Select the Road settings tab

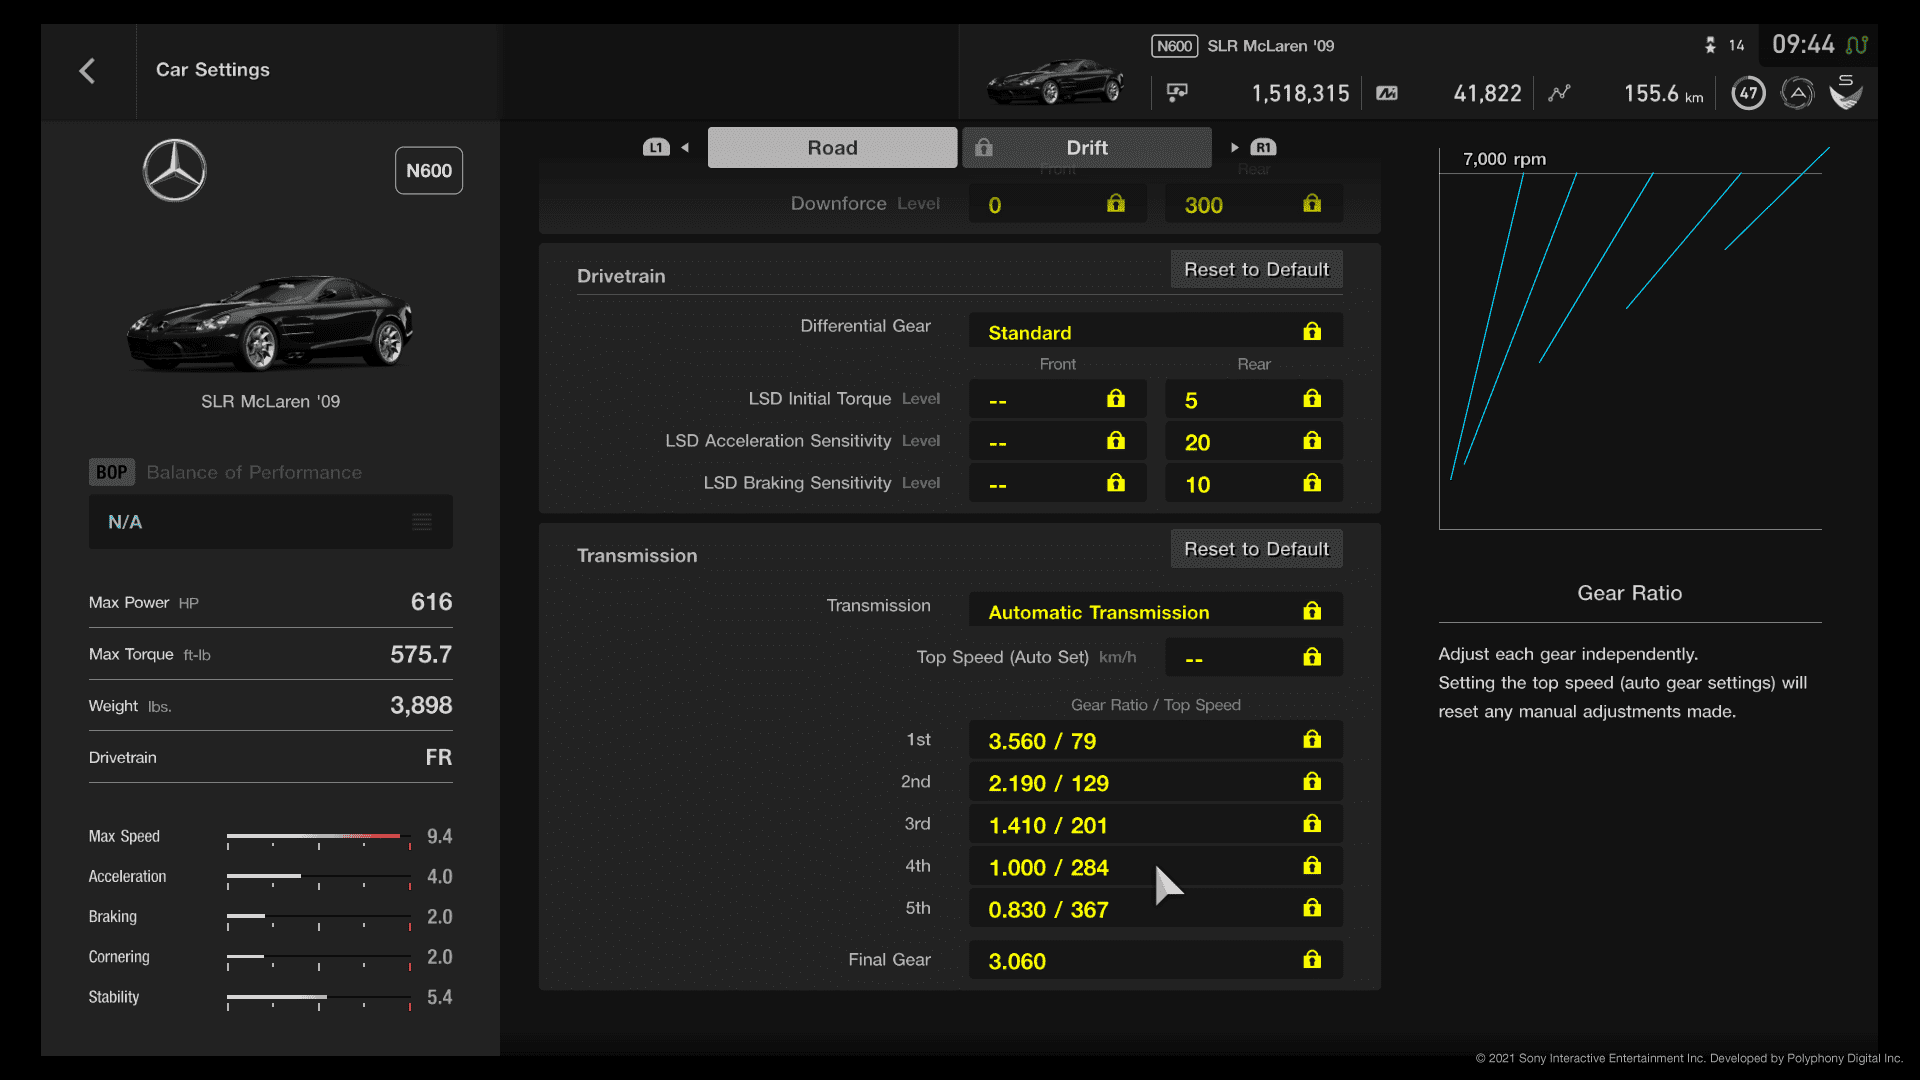[x=832, y=148]
